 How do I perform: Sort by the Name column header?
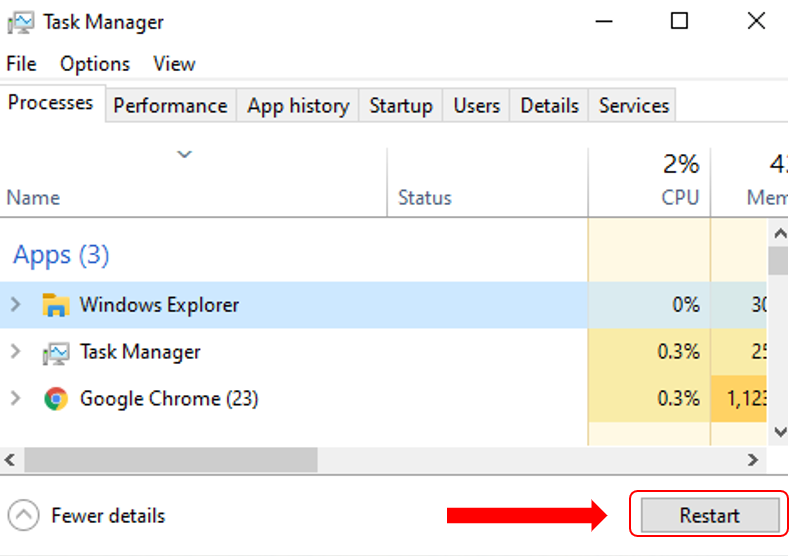tap(194, 182)
